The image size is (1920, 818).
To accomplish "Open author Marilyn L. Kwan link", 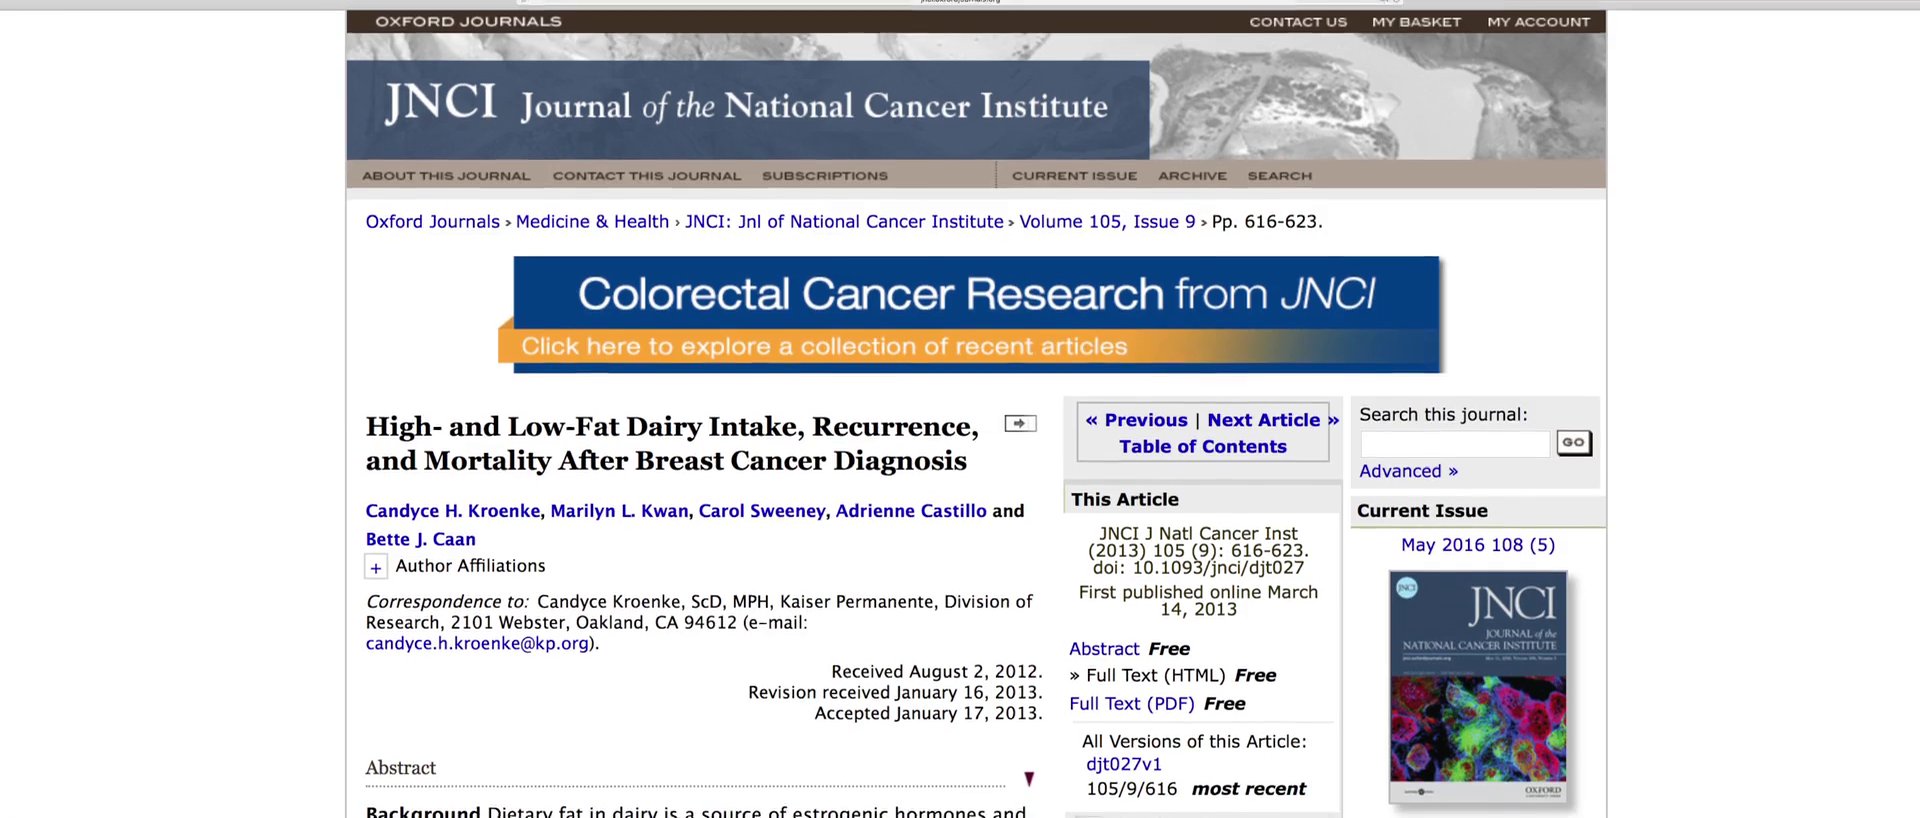I will coord(619,511).
